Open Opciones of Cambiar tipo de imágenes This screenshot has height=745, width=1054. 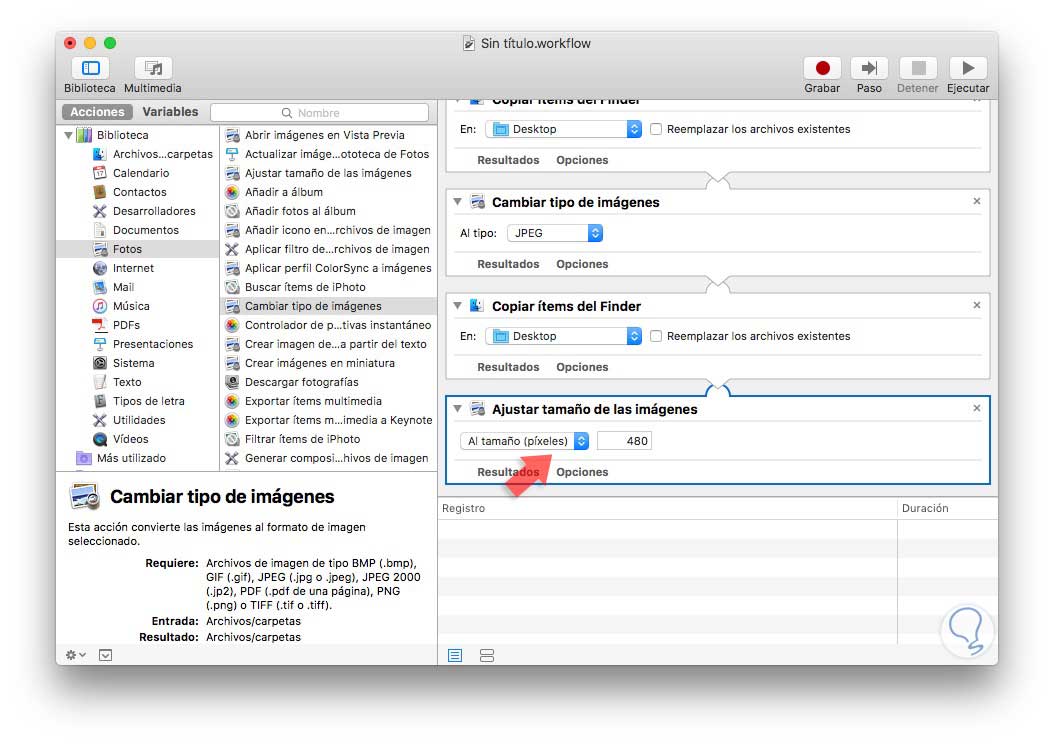pyautogui.click(x=582, y=264)
